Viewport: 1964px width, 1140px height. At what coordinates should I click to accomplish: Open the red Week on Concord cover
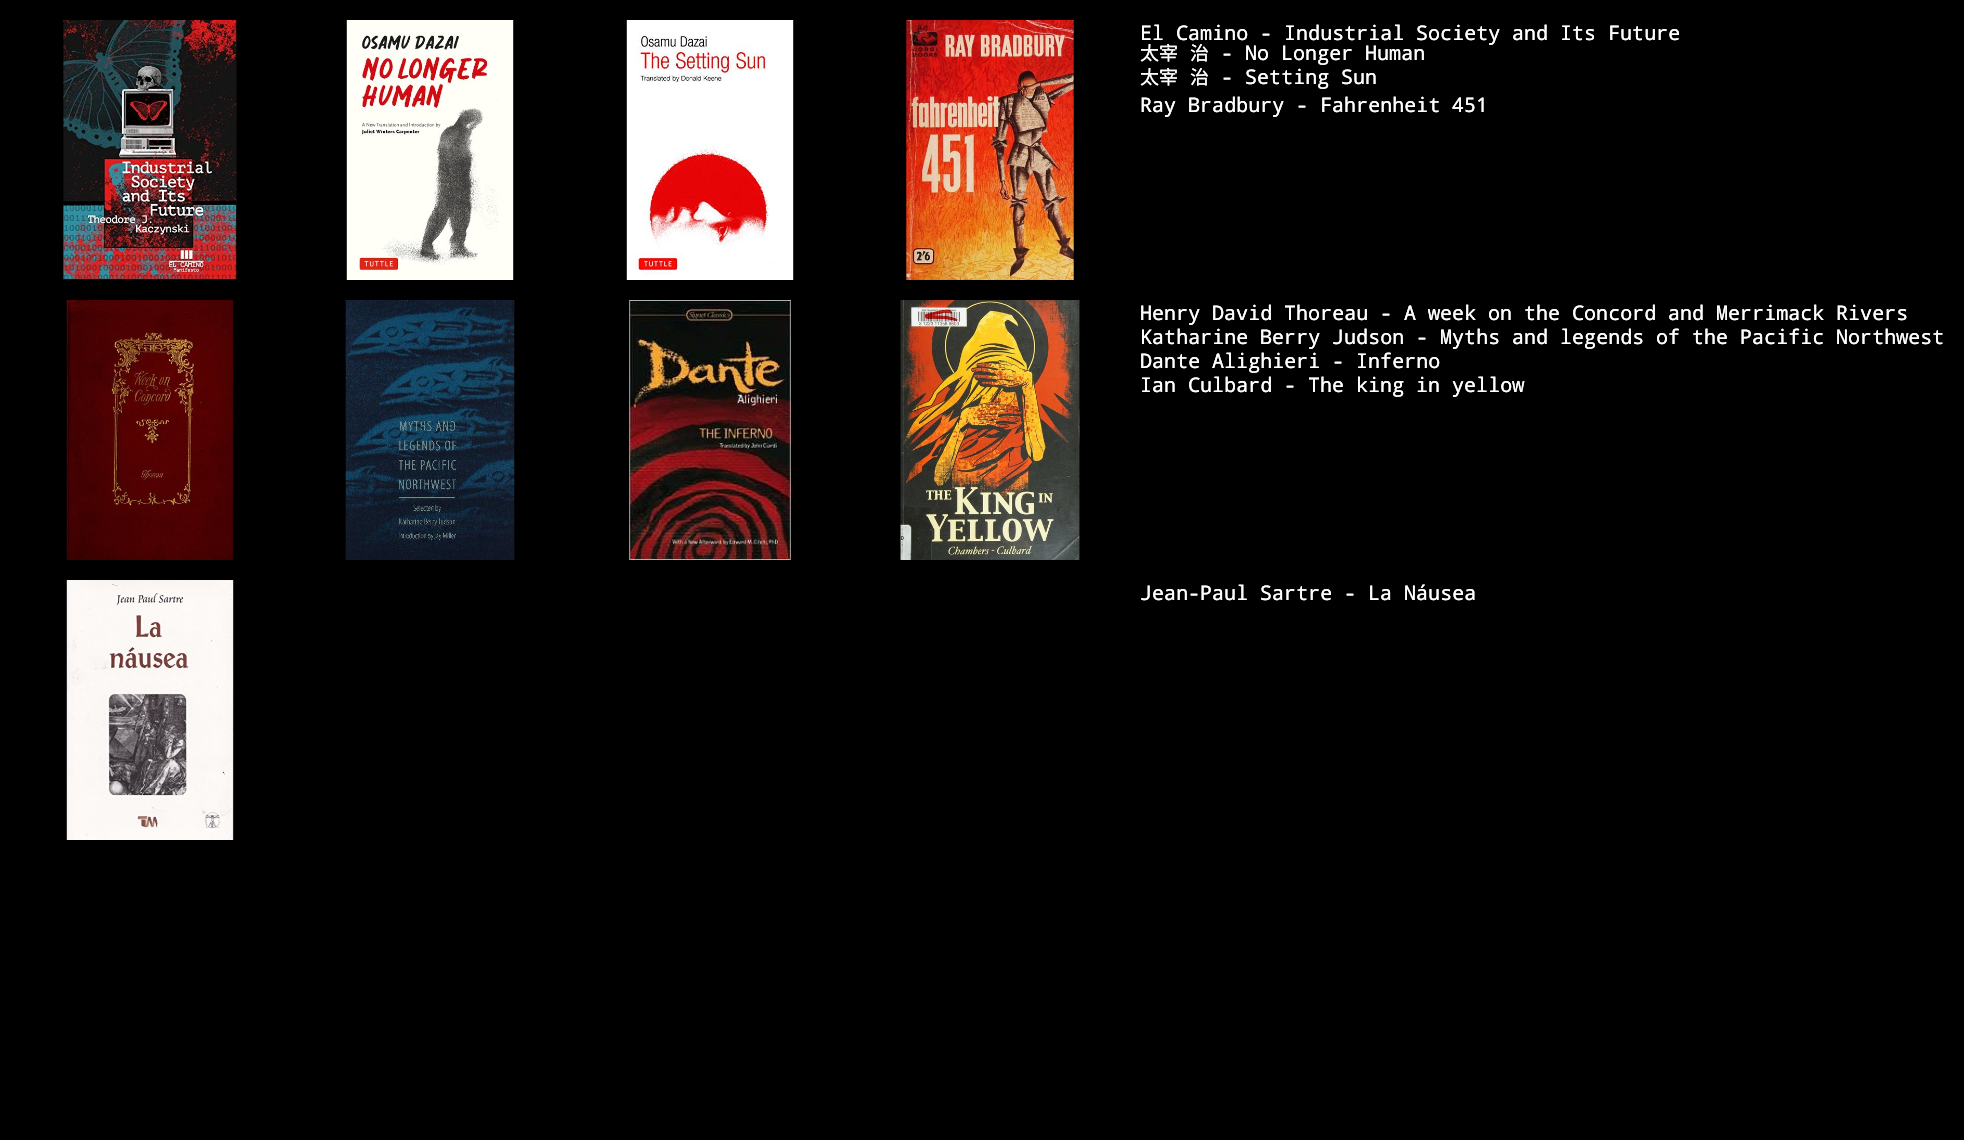pyautogui.click(x=150, y=429)
